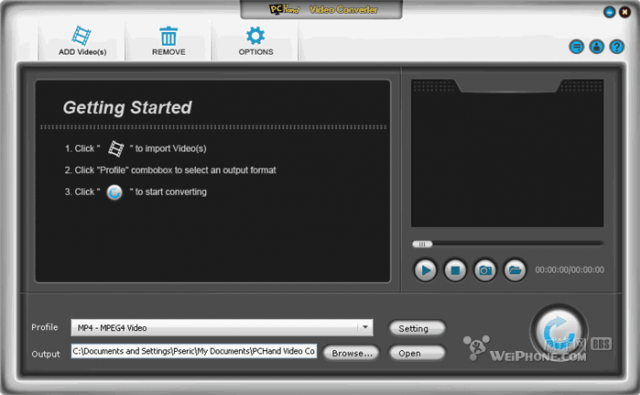
Task: Click the blue padlock icon
Action: (x=596, y=47)
